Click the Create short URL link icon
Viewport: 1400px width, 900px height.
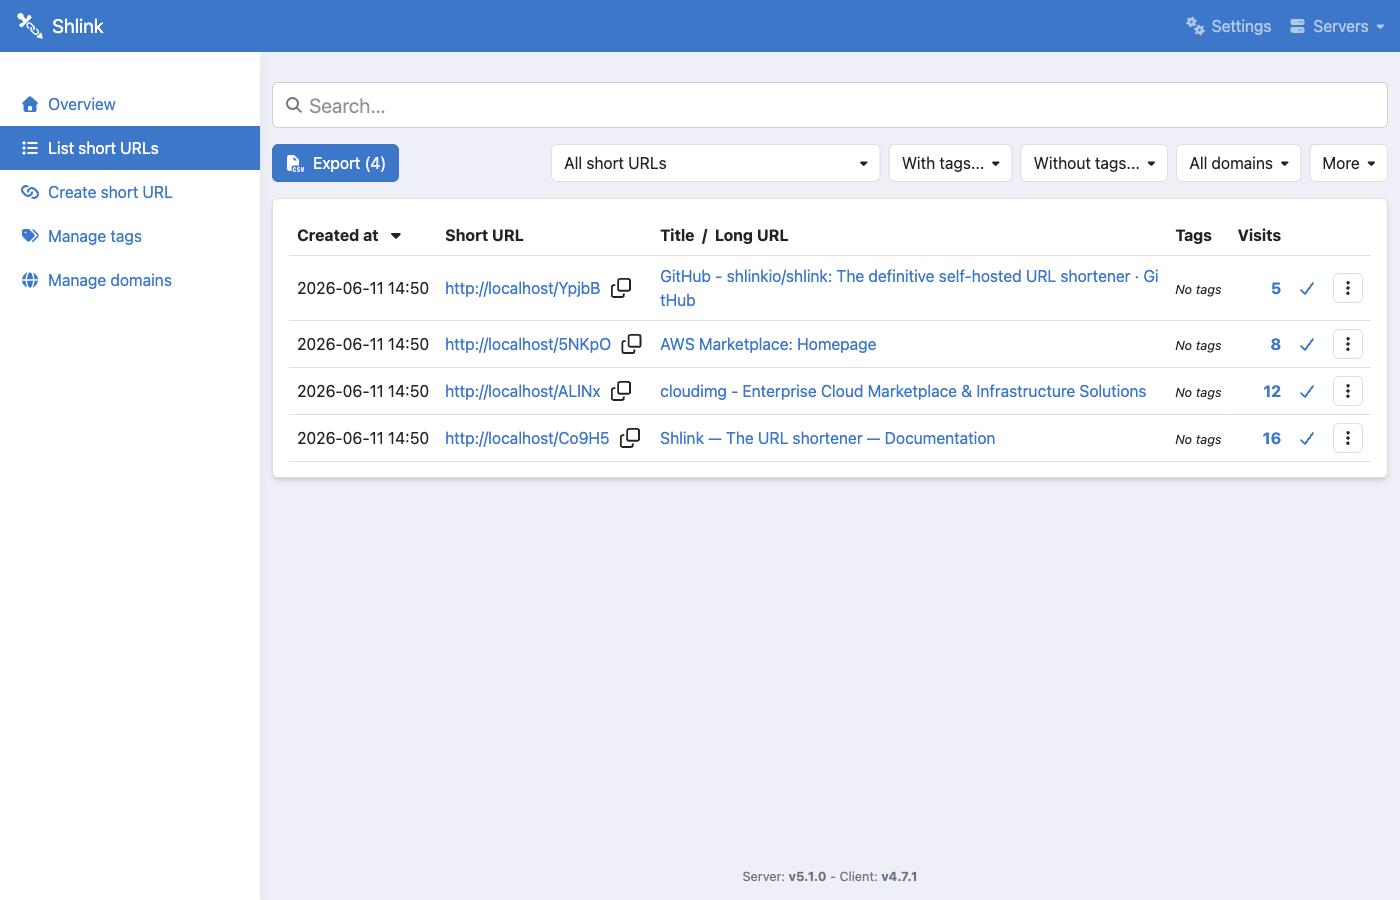pyautogui.click(x=30, y=192)
